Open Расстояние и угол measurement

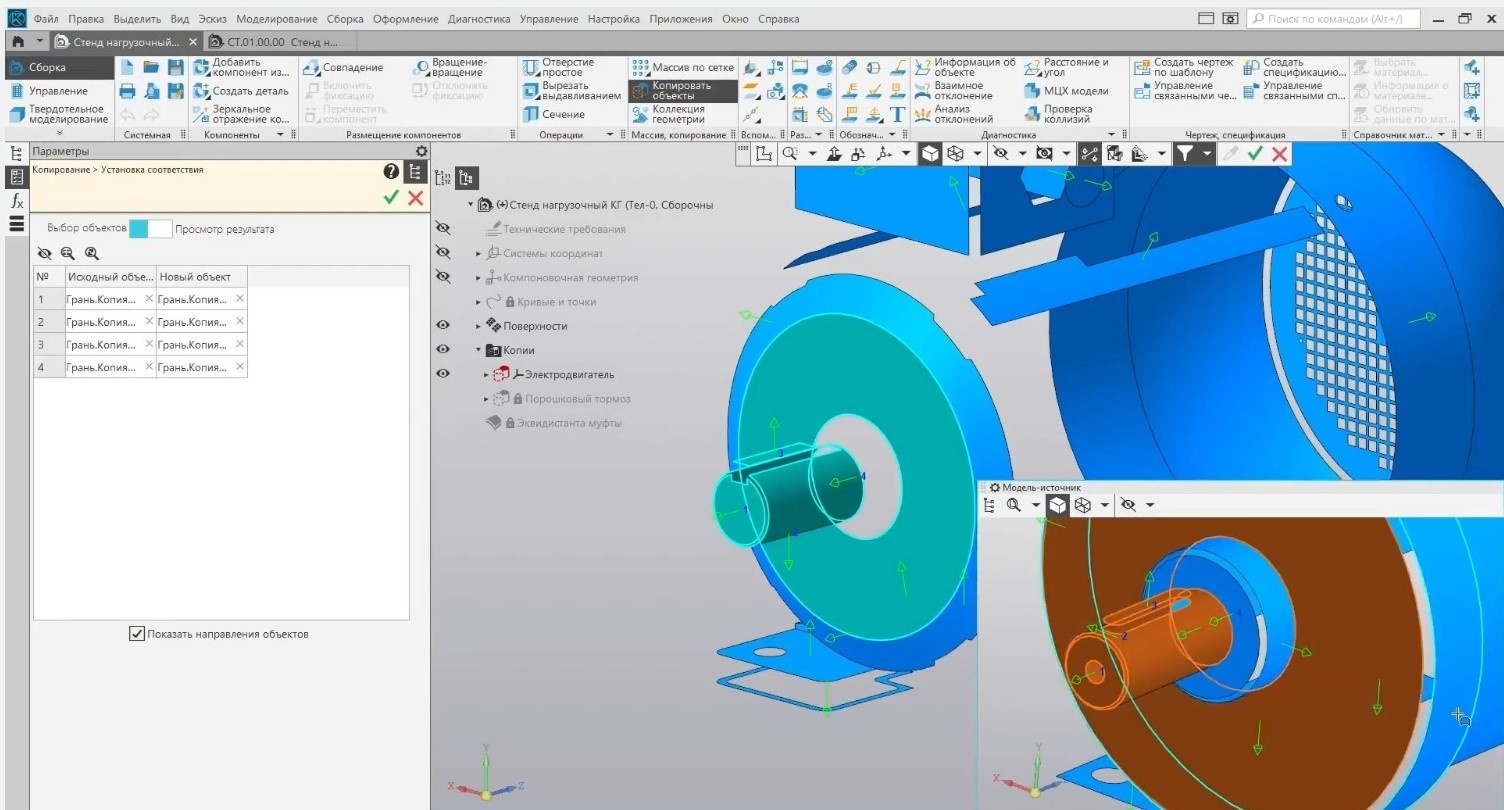(x=1067, y=67)
